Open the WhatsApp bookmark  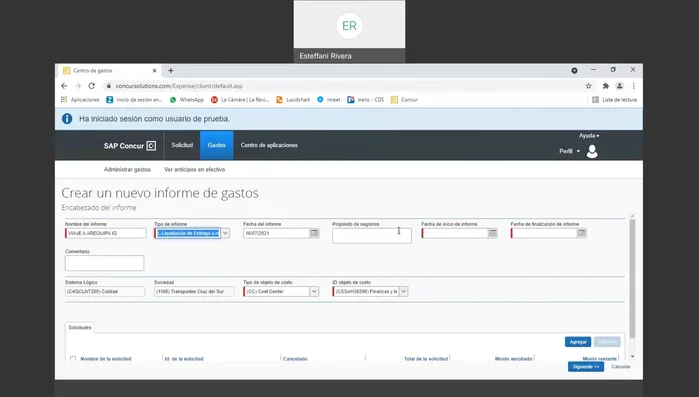pyautogui.click(x=187, y=100)
